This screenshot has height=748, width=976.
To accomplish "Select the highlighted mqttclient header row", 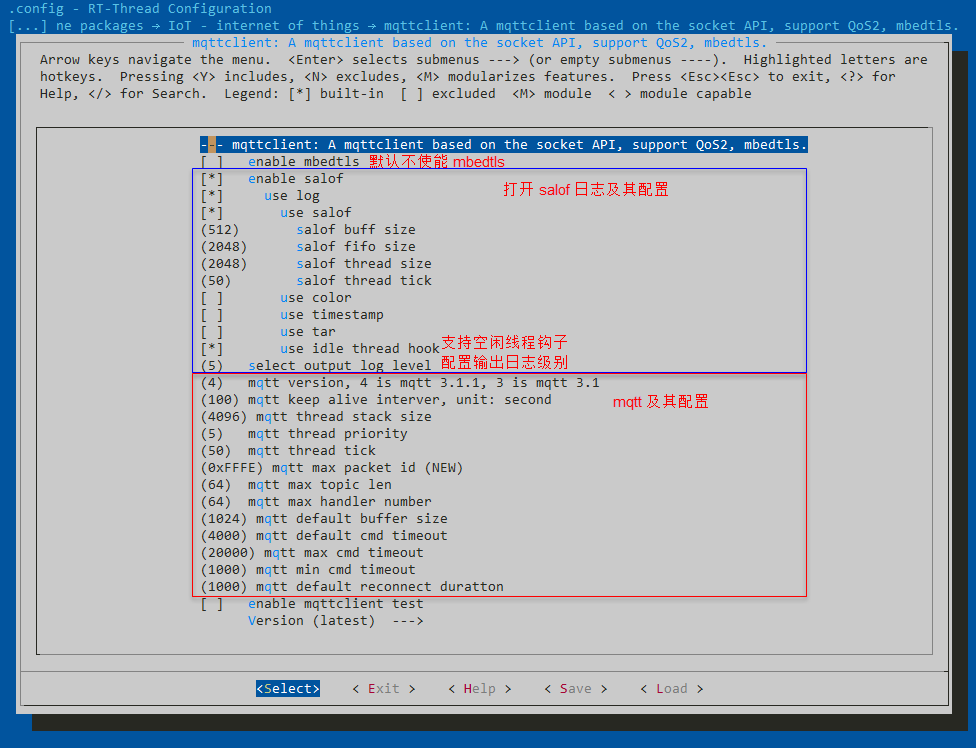I will click(504, 145).
